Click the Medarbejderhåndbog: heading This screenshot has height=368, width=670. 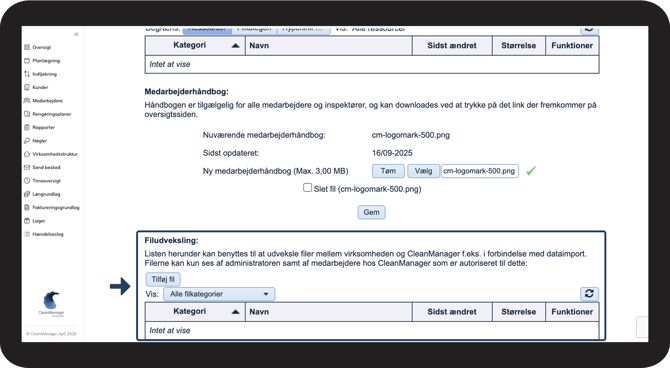click(x=186, y=91)
